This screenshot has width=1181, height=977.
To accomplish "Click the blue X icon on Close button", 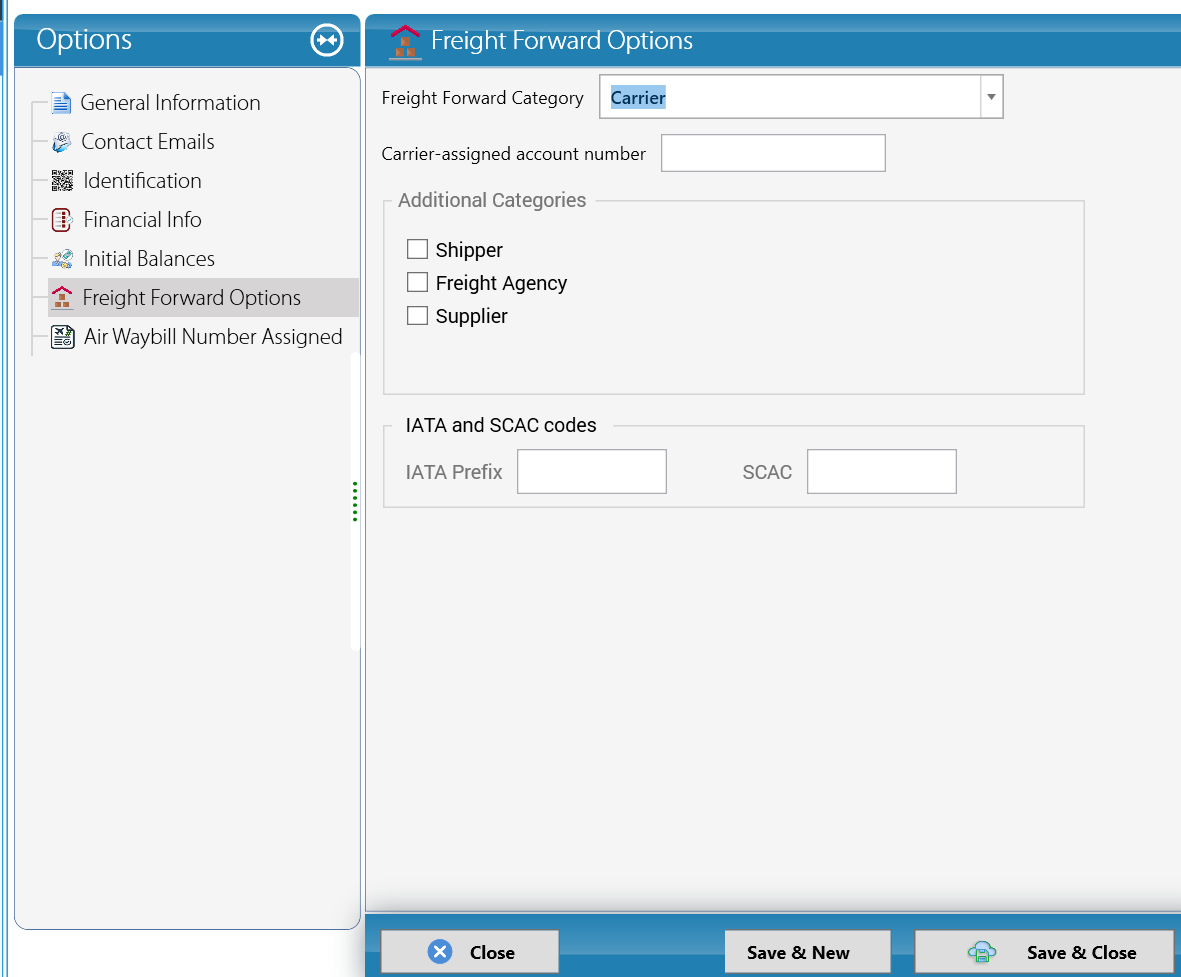I will [440, 951].
